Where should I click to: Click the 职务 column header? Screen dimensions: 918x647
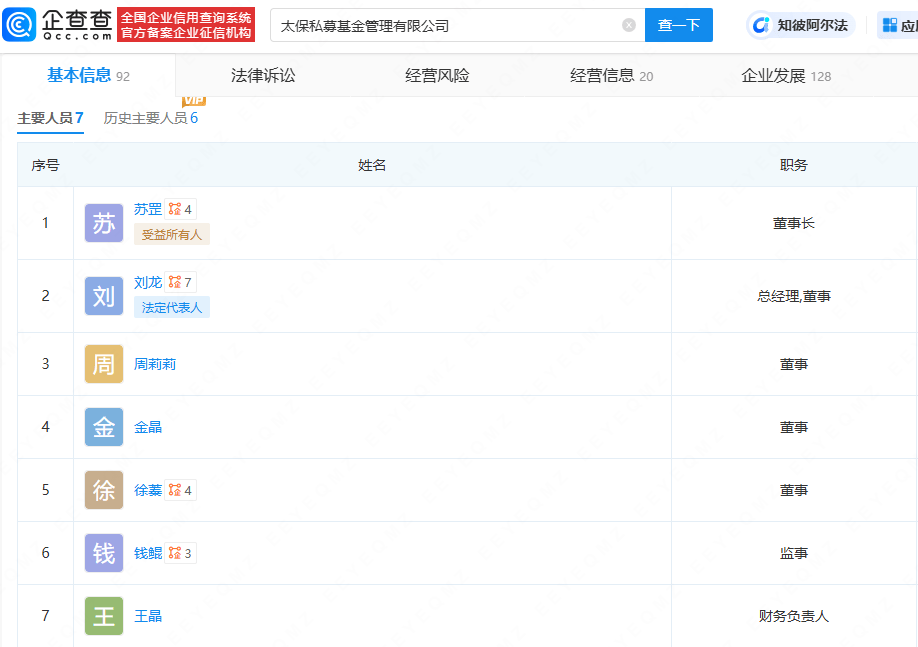(794, 165)
